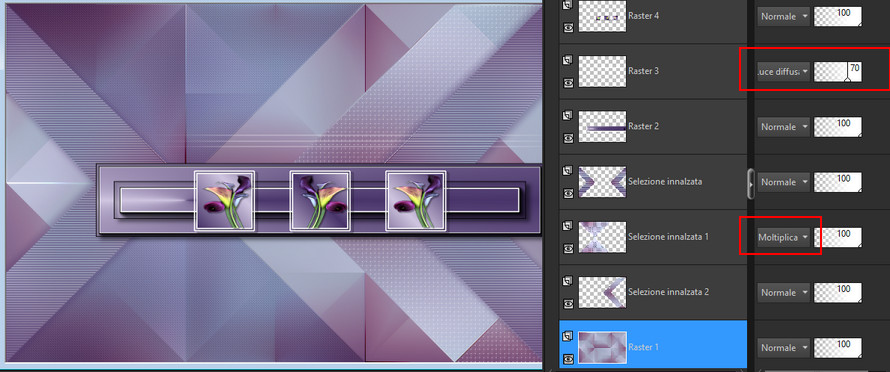Click layer type icon of Selezione innalzata 1
The image size is (890, 372).
tap(568, 226)
